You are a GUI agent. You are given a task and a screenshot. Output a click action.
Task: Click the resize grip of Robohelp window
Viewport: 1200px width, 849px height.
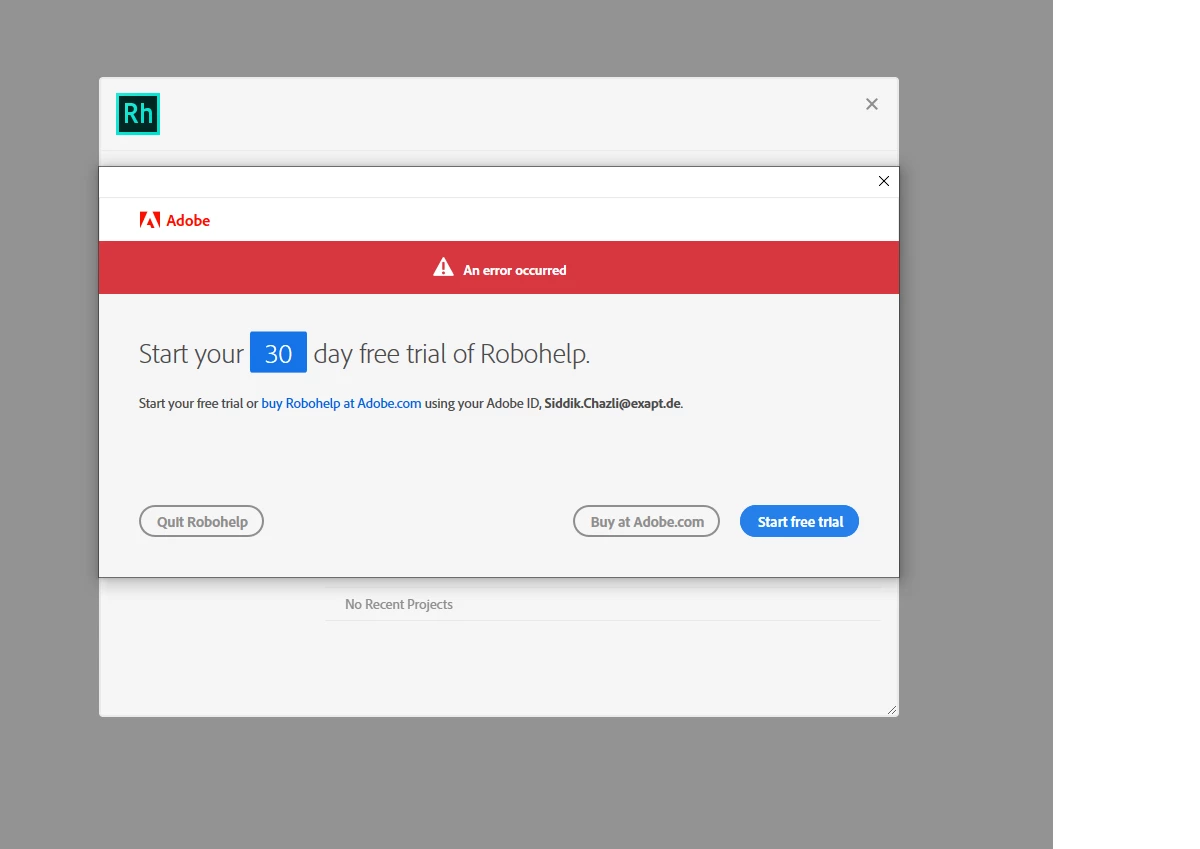point(891,709)
